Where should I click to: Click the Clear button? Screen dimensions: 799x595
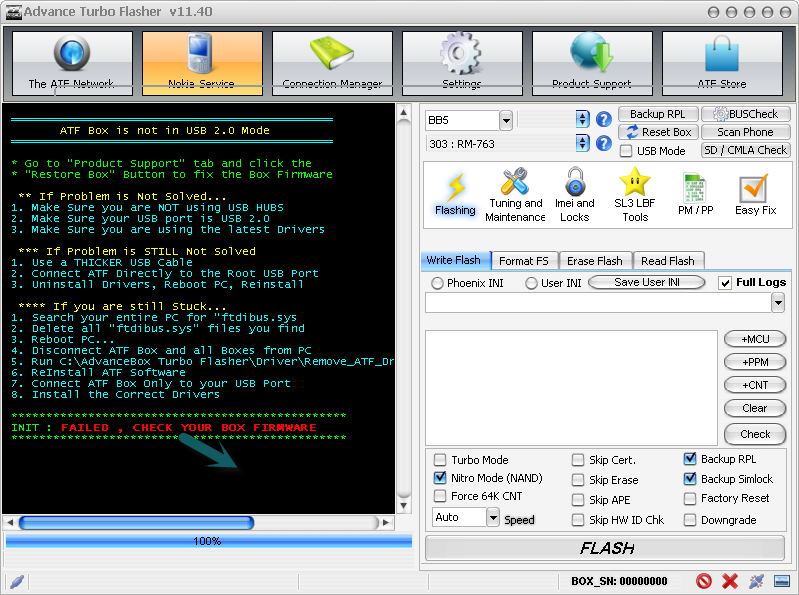(x=755, y=408)
